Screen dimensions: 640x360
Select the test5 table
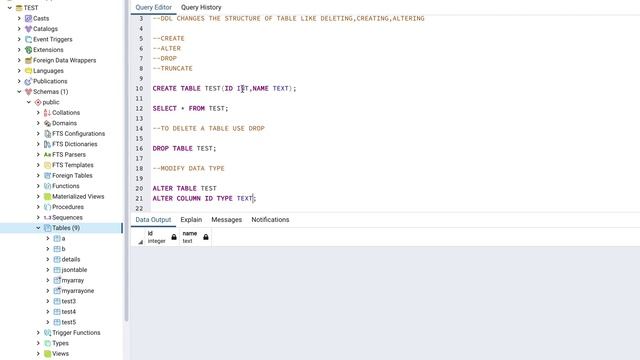[x=69, y=322]
